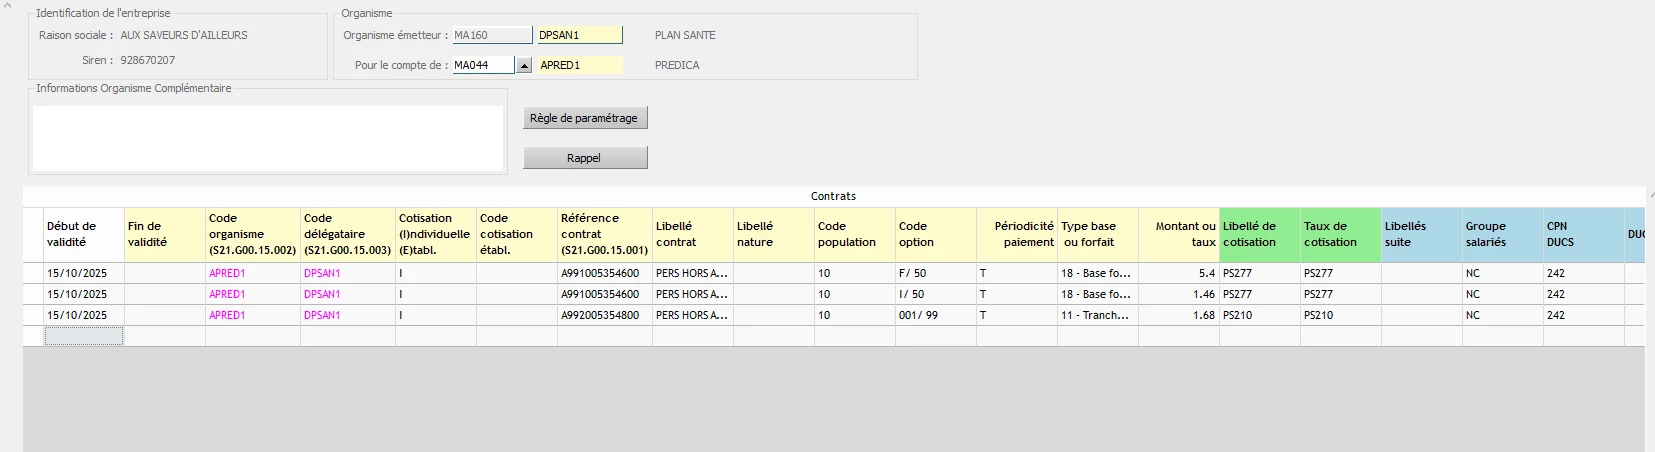1655x452 pixels.
Task: Click the 'Code délégataire (S21.G00.15.003)' column header
Action: (x=348, y=235)
